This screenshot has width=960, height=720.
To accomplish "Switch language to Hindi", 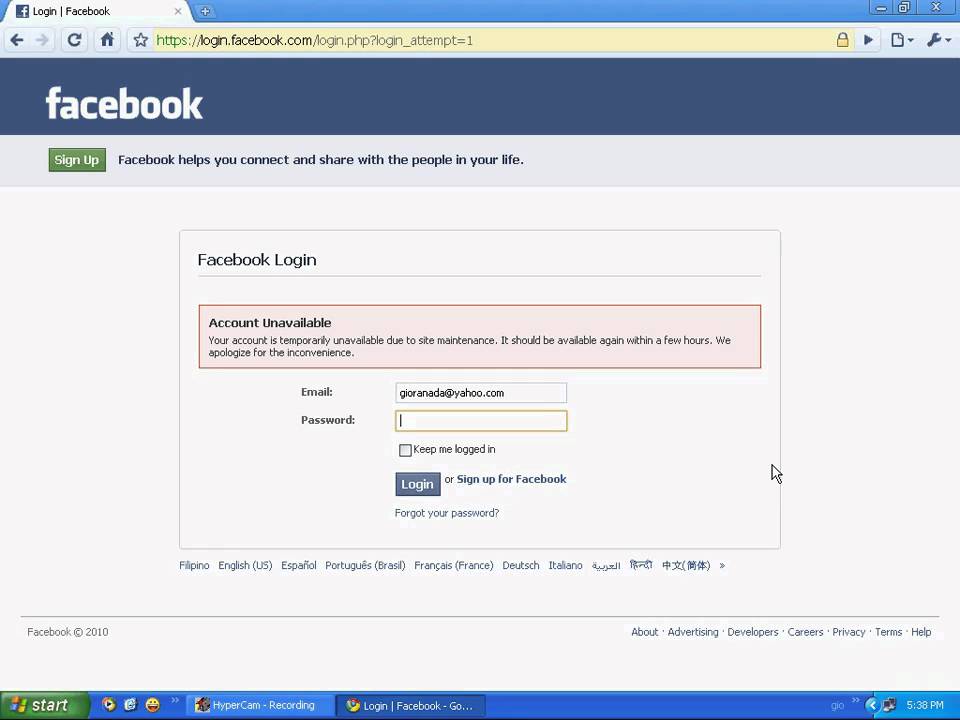I will click(x=641, y=566).
